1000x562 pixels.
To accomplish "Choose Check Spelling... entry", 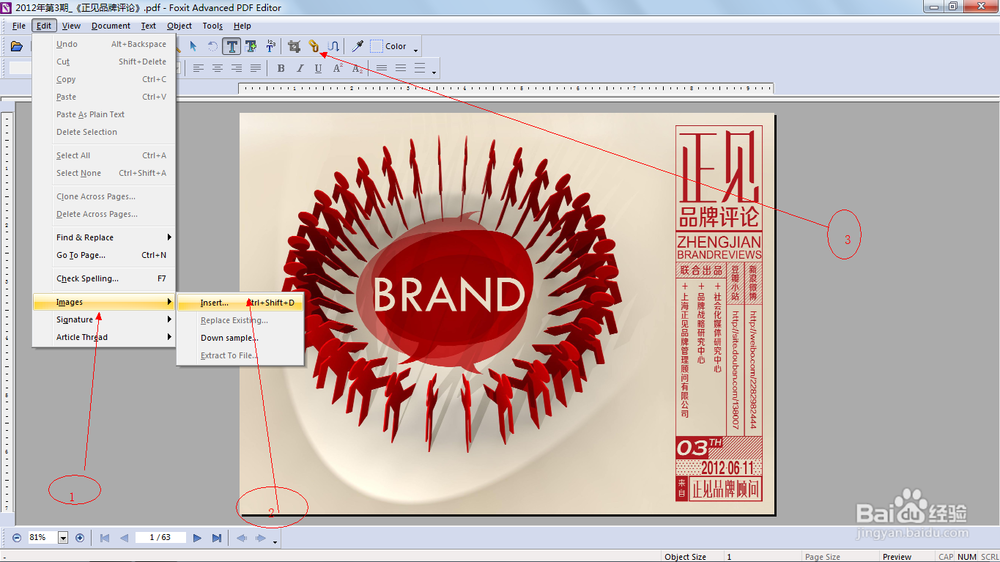I will [104, 279].
